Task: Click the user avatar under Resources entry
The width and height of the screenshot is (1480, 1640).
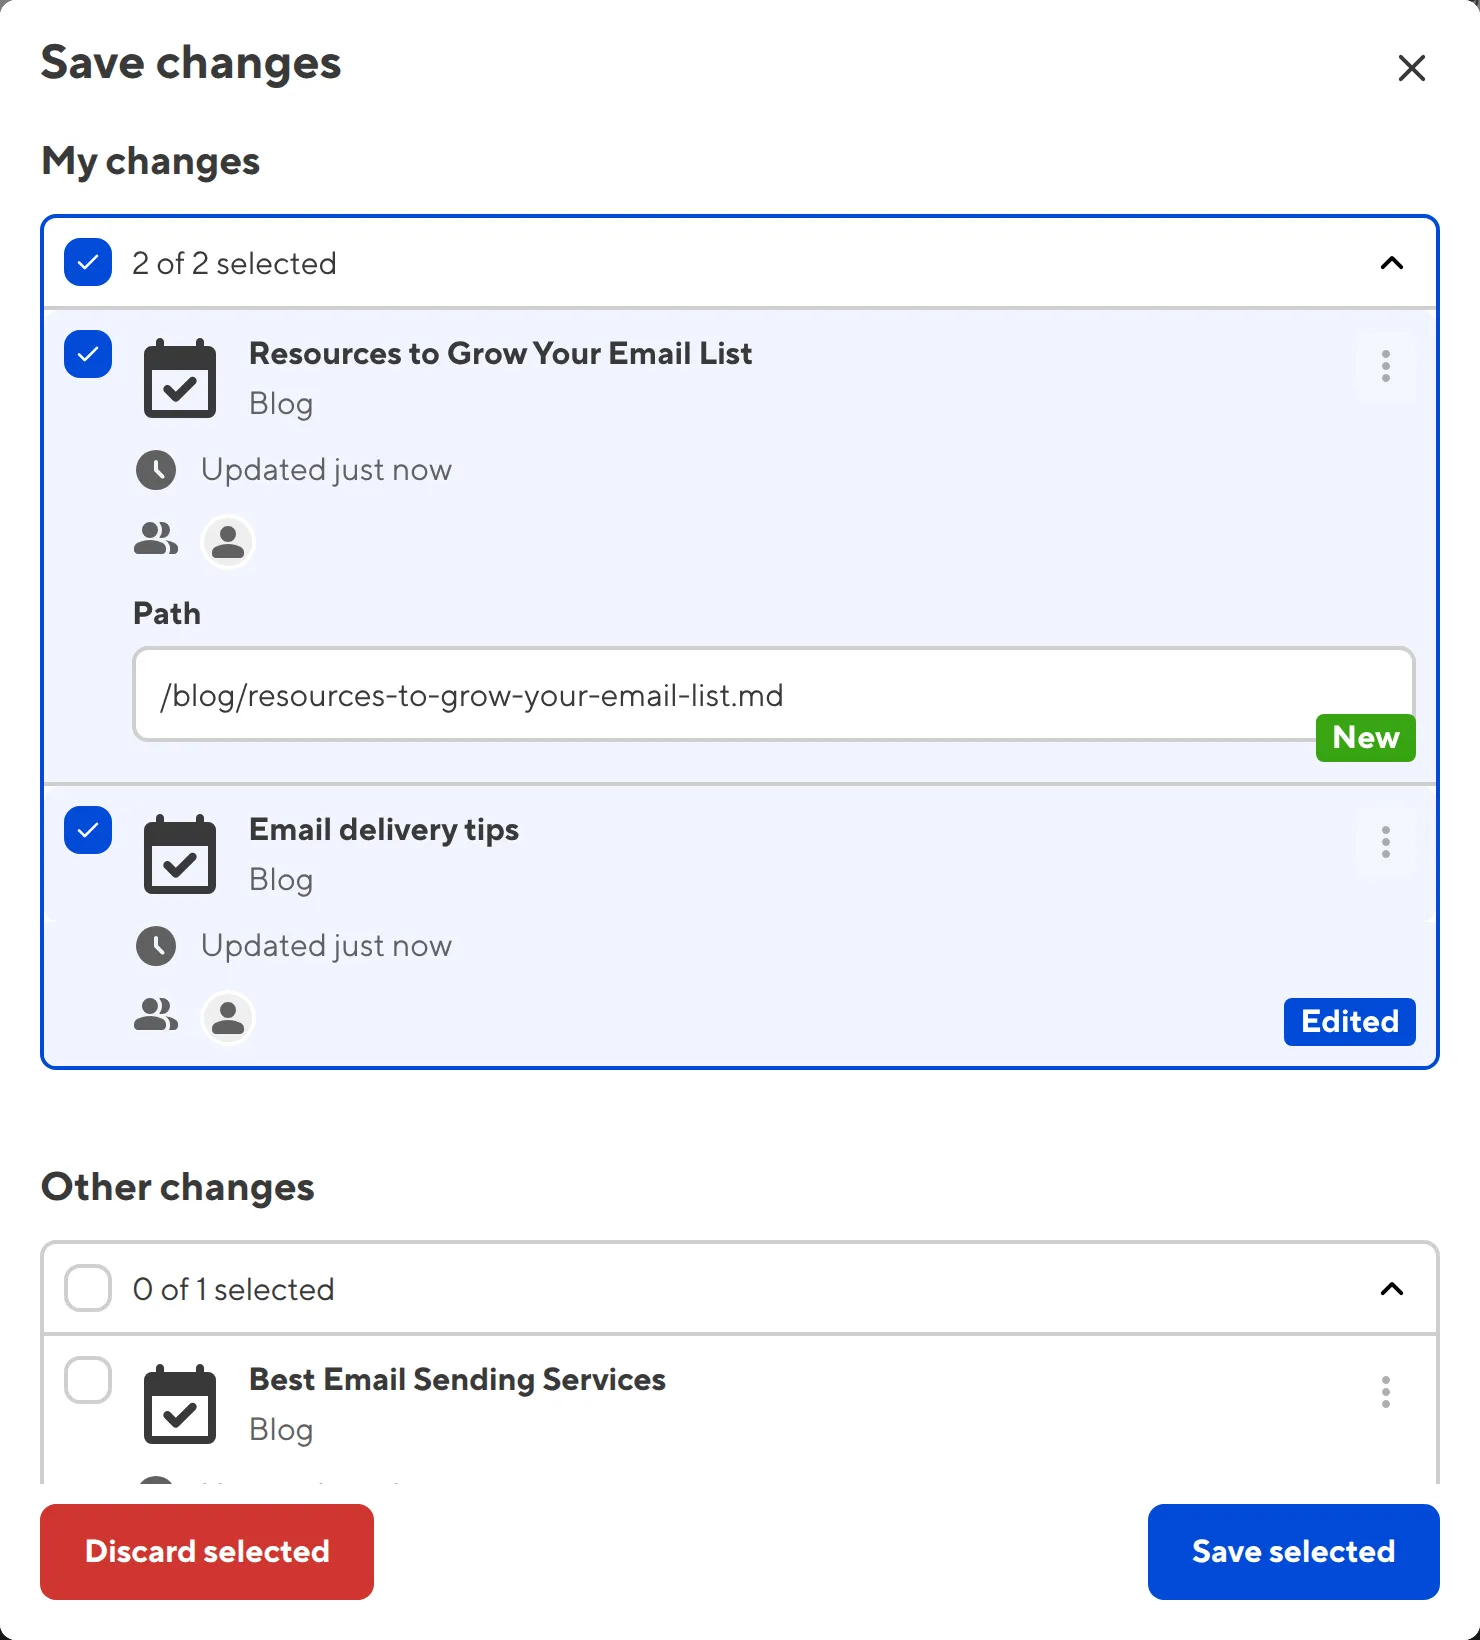Action: click(228, 541)
